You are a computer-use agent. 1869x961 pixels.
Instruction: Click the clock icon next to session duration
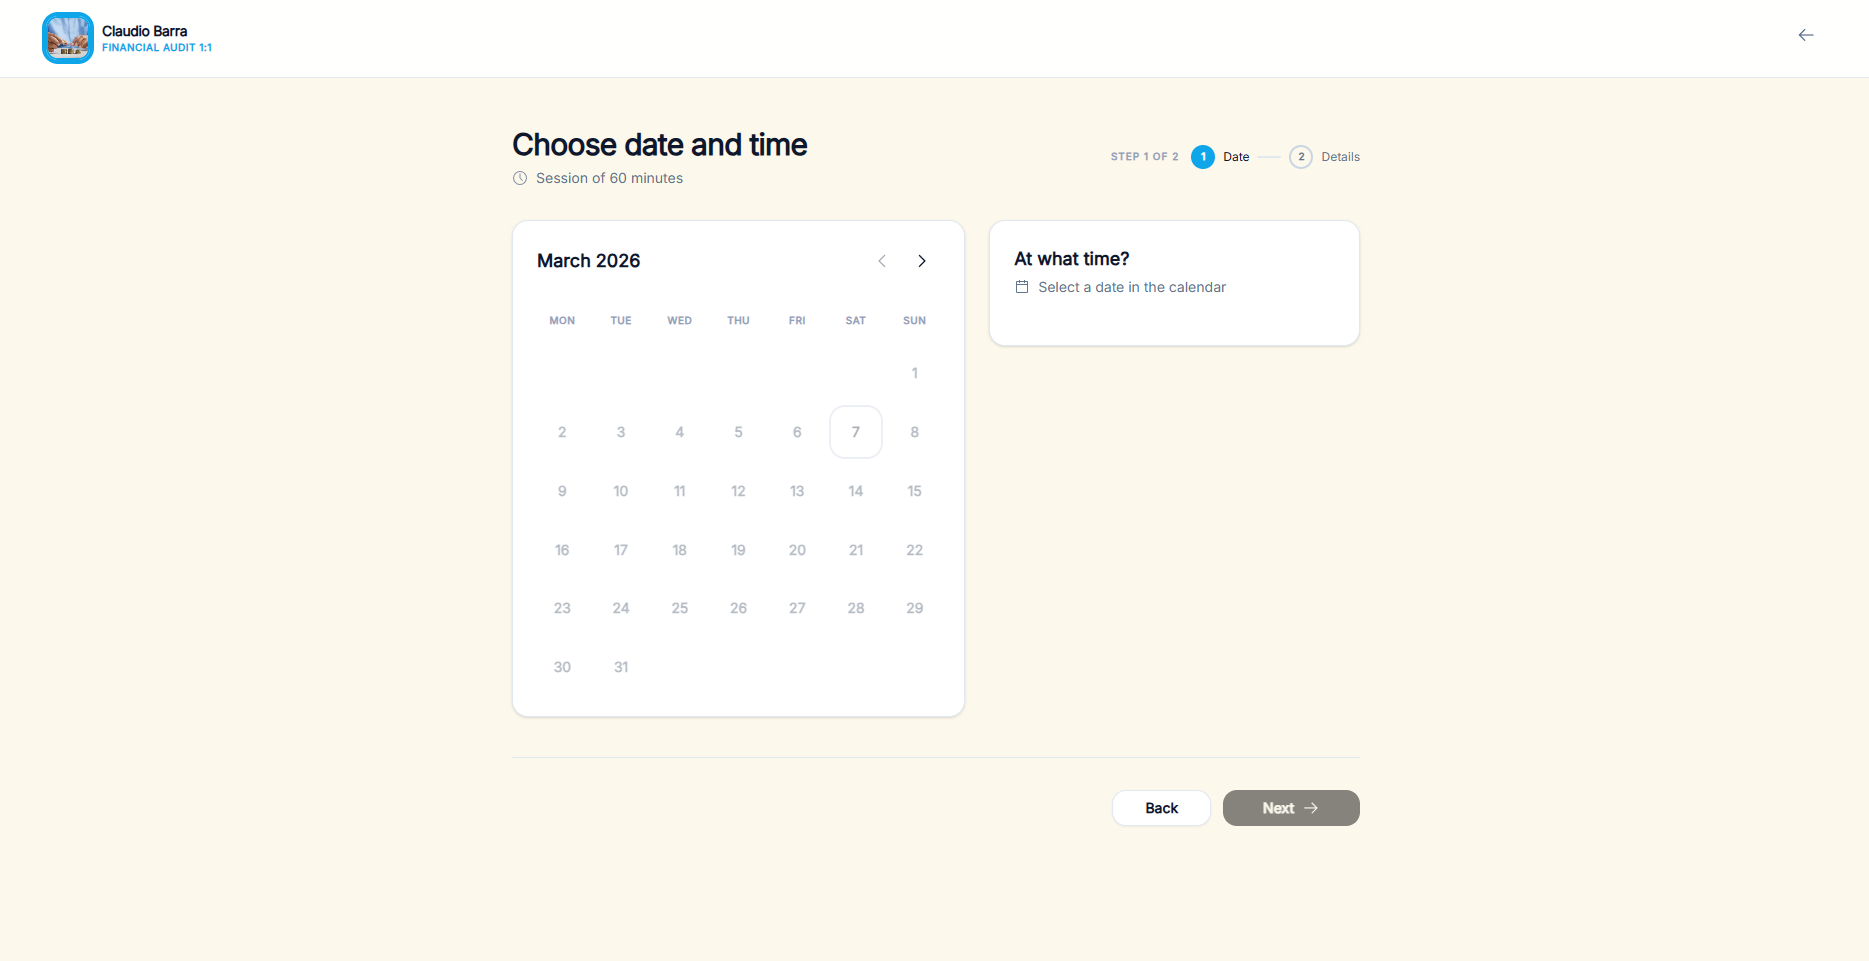[520, 178]
